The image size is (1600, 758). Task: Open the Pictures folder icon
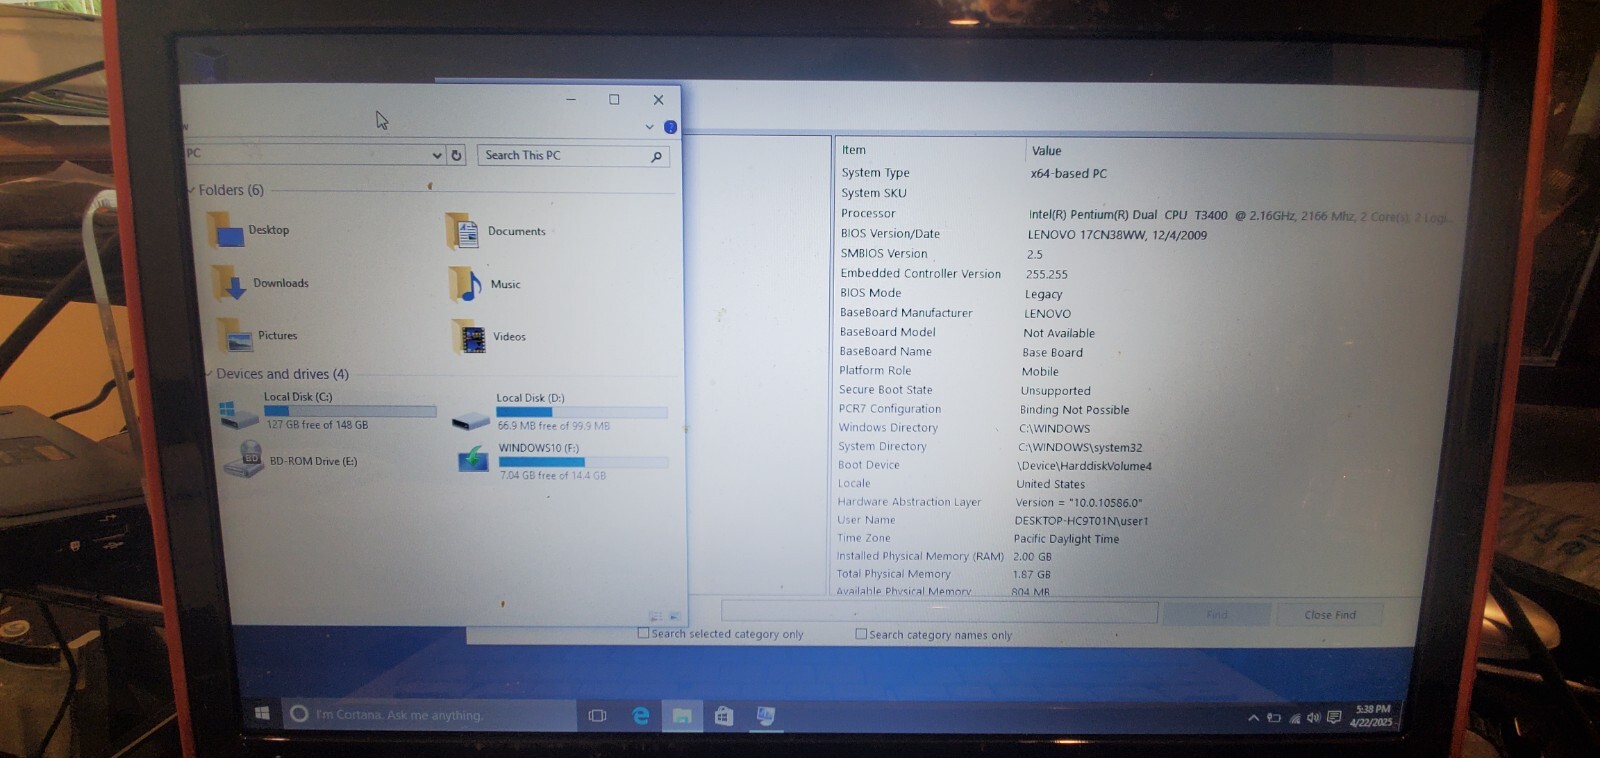point(236,336)
